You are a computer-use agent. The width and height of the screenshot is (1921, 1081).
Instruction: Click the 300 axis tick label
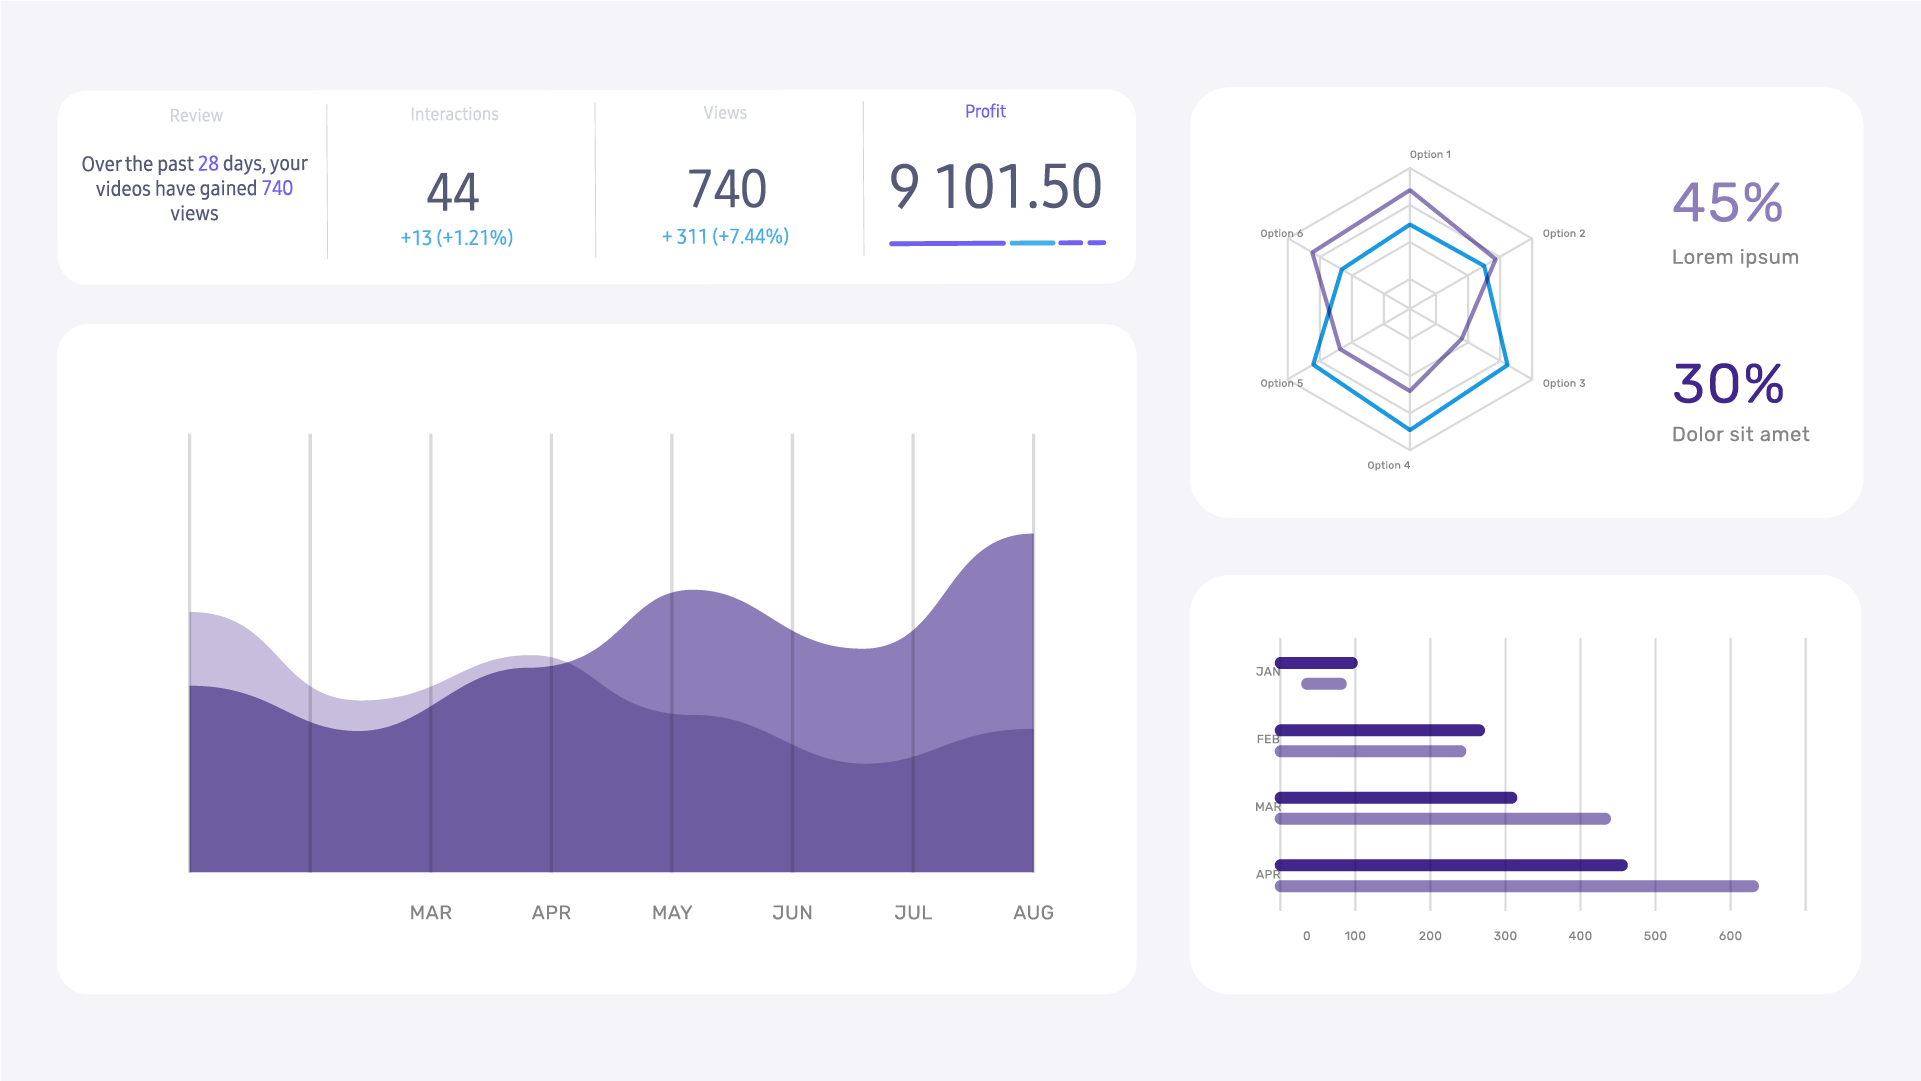pos(1505,937)
